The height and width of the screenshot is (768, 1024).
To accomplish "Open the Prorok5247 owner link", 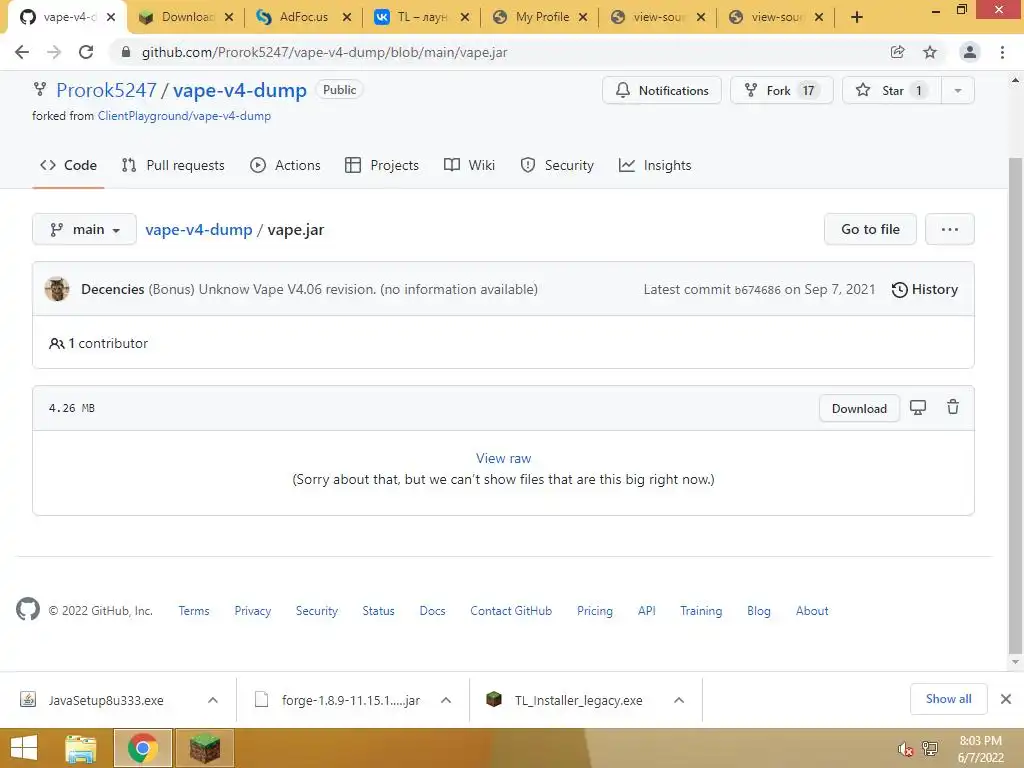I will (106, 90).
